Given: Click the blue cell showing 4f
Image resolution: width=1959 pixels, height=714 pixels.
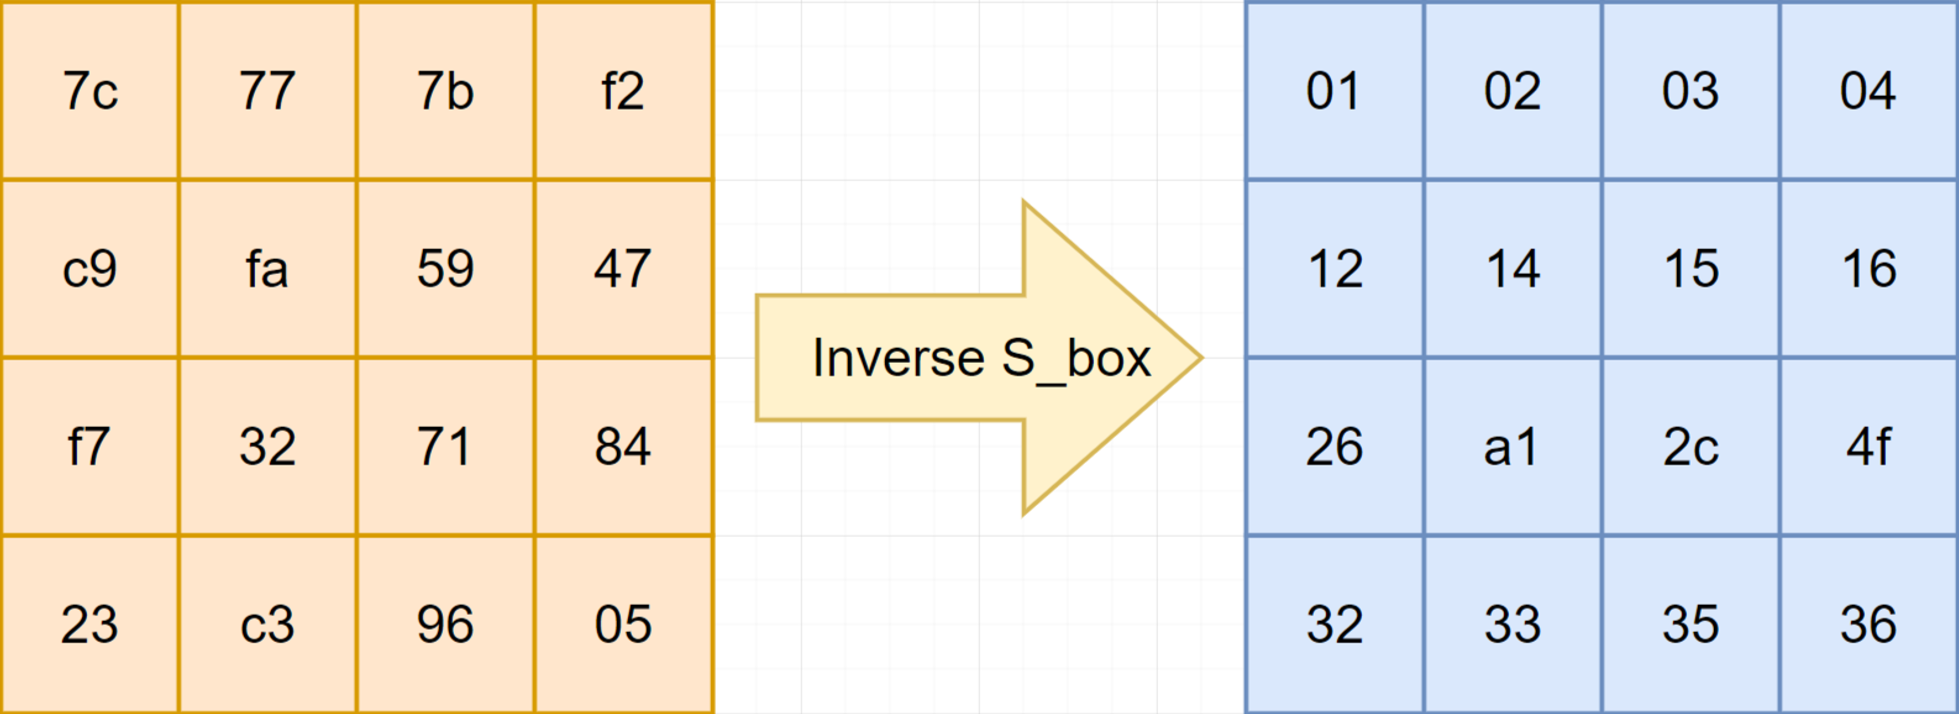Looking at the screenshot, I should pos(1868,447).
